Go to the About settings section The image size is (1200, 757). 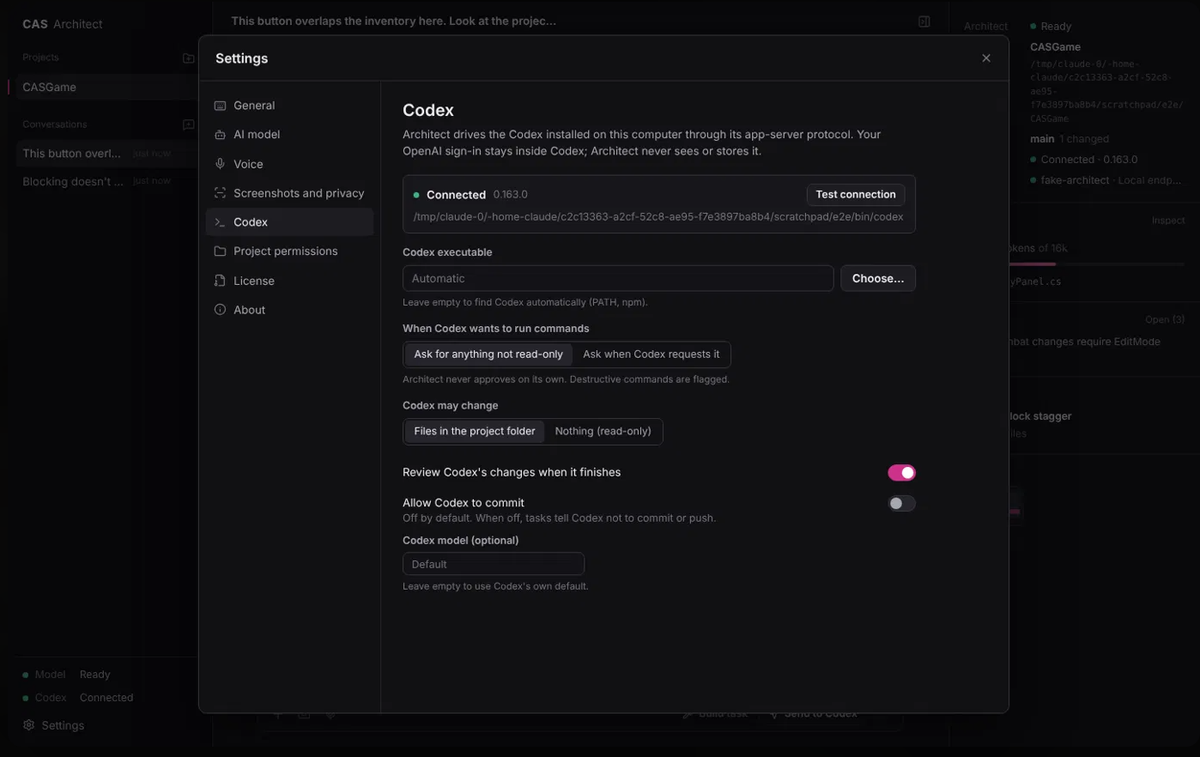(290, 310)
